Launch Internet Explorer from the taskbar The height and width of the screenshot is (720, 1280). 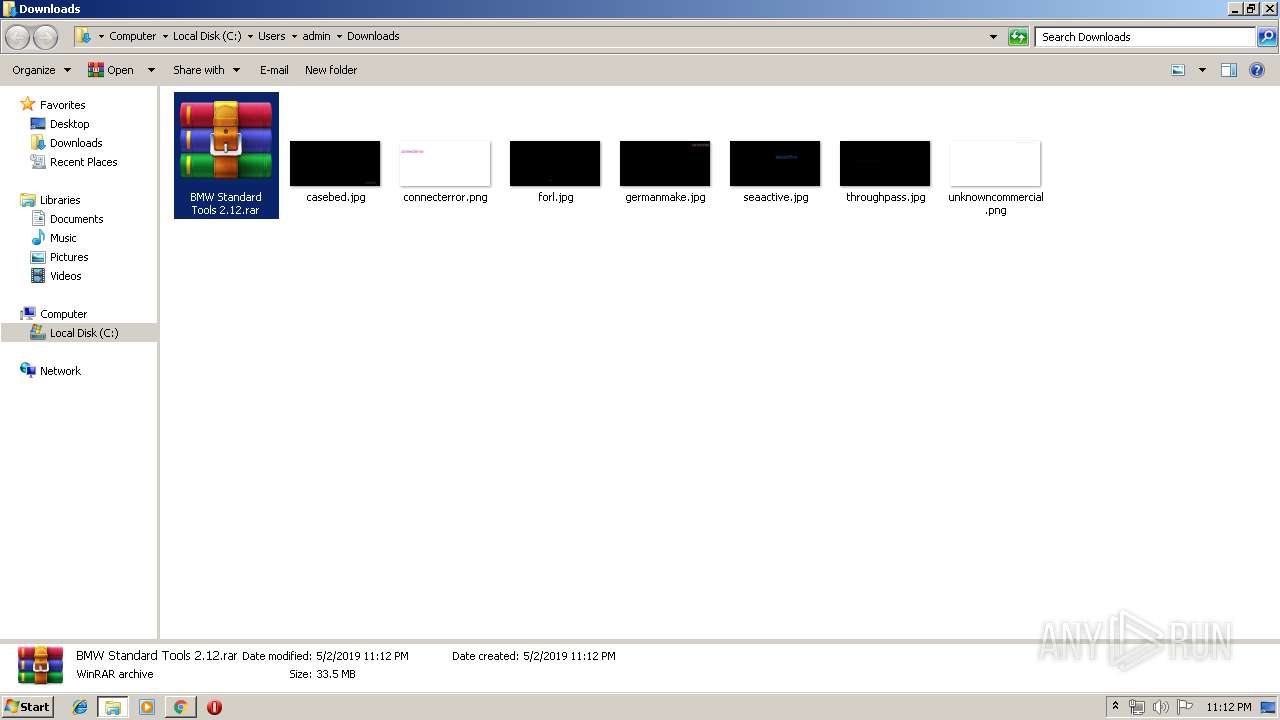80,707
